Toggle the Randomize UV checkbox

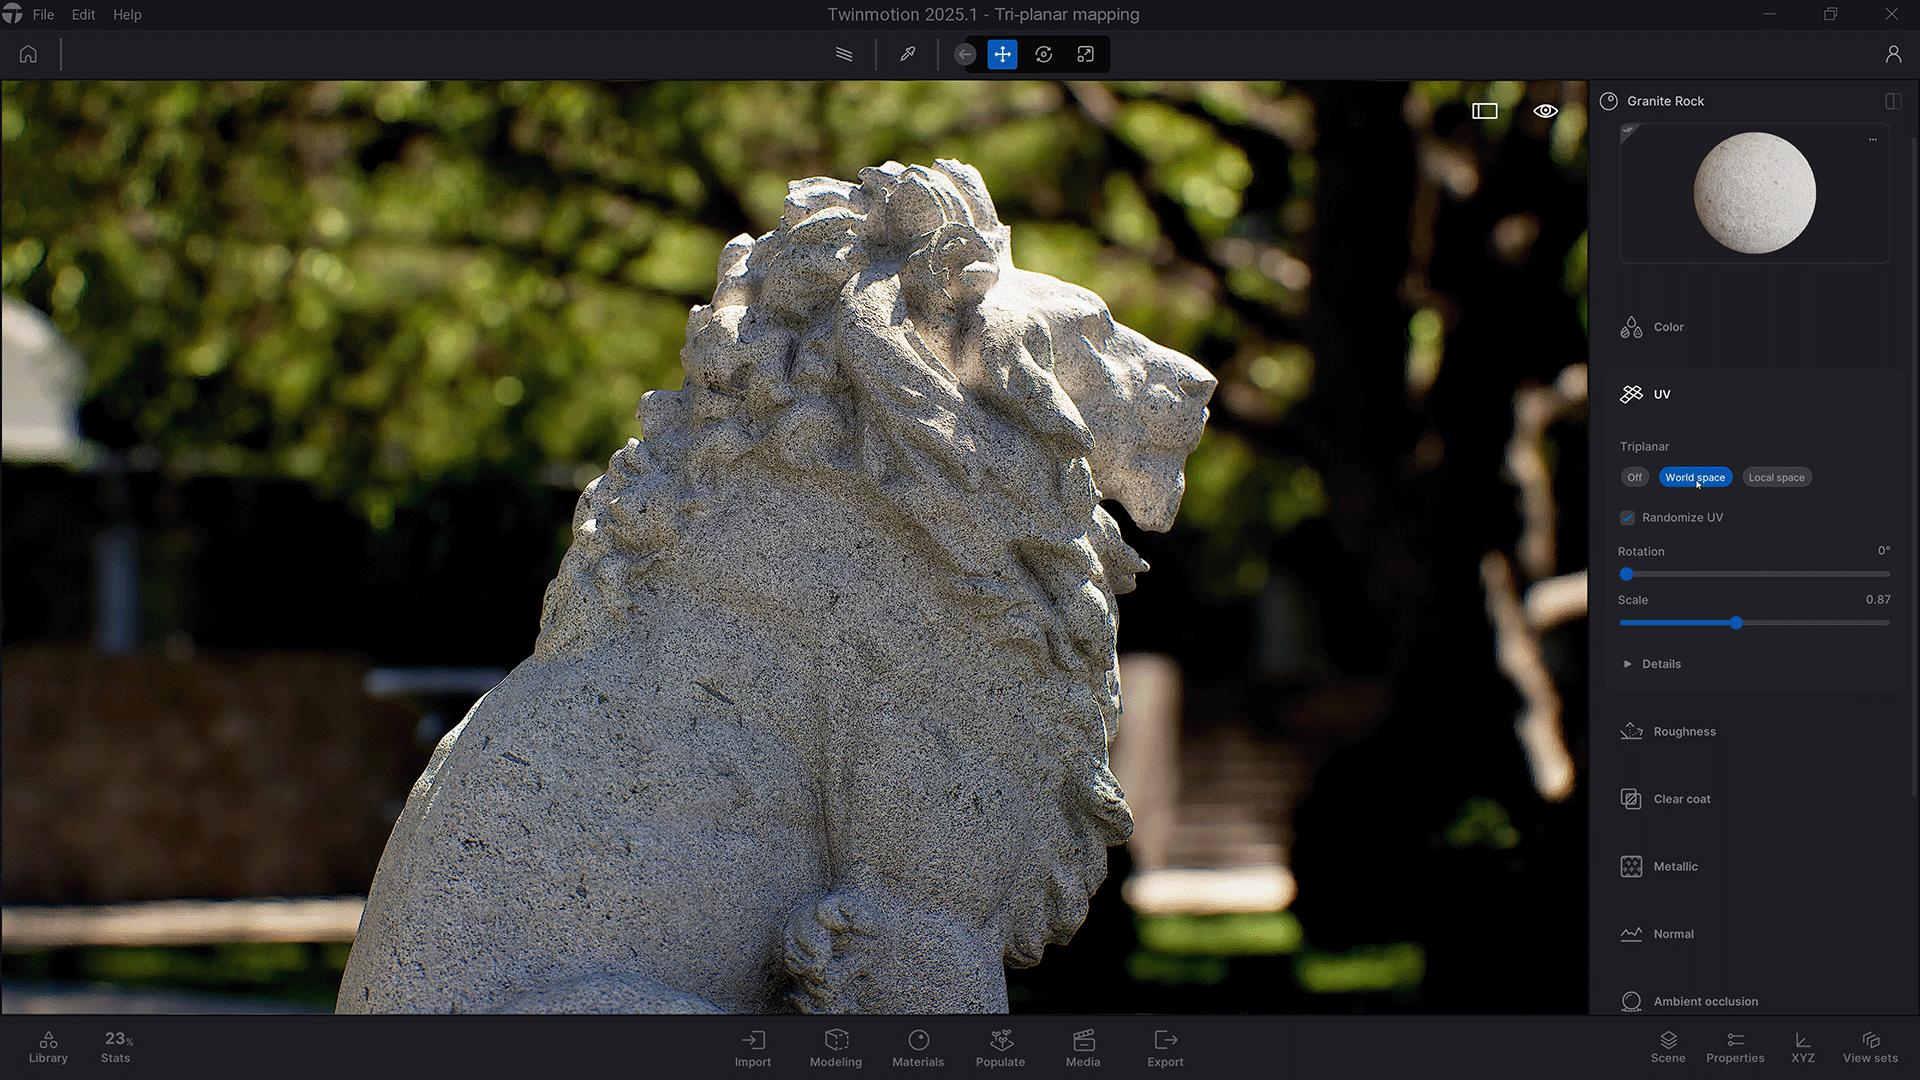tap(1627, 517)
